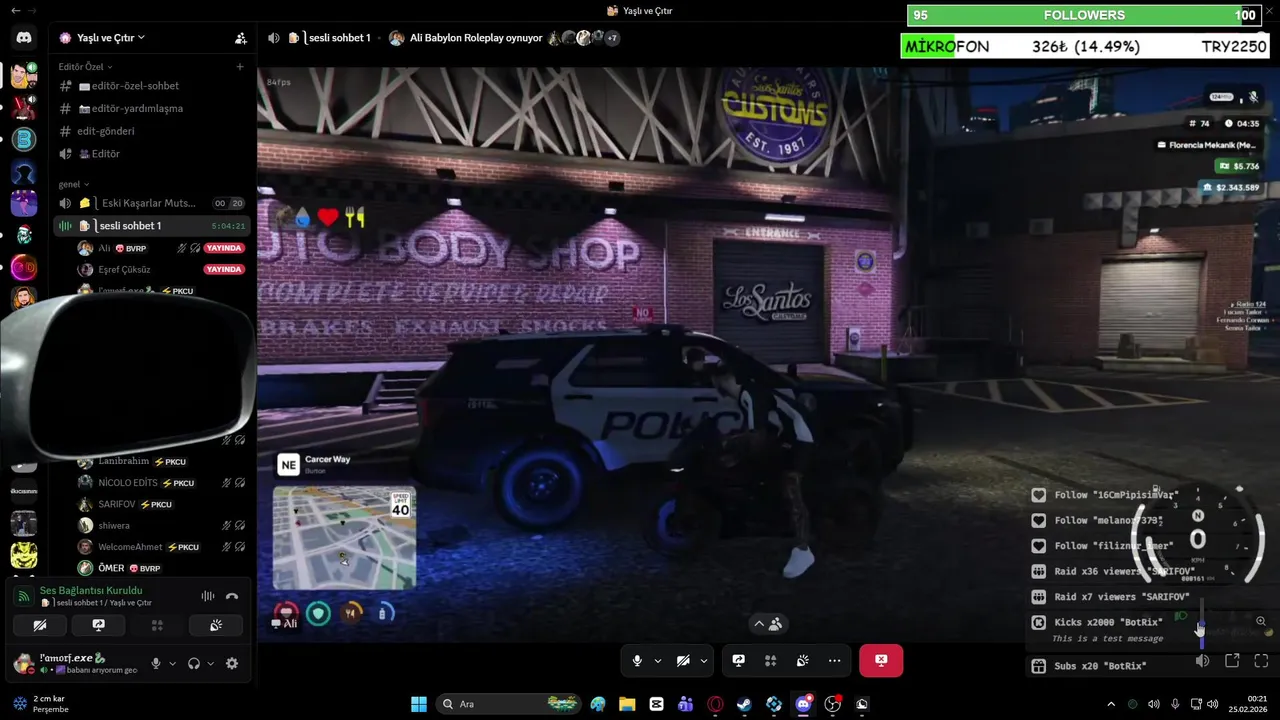Click red stop watching stream button
The height and width of the screenshot is (720, 1280).
pos(880,660)
